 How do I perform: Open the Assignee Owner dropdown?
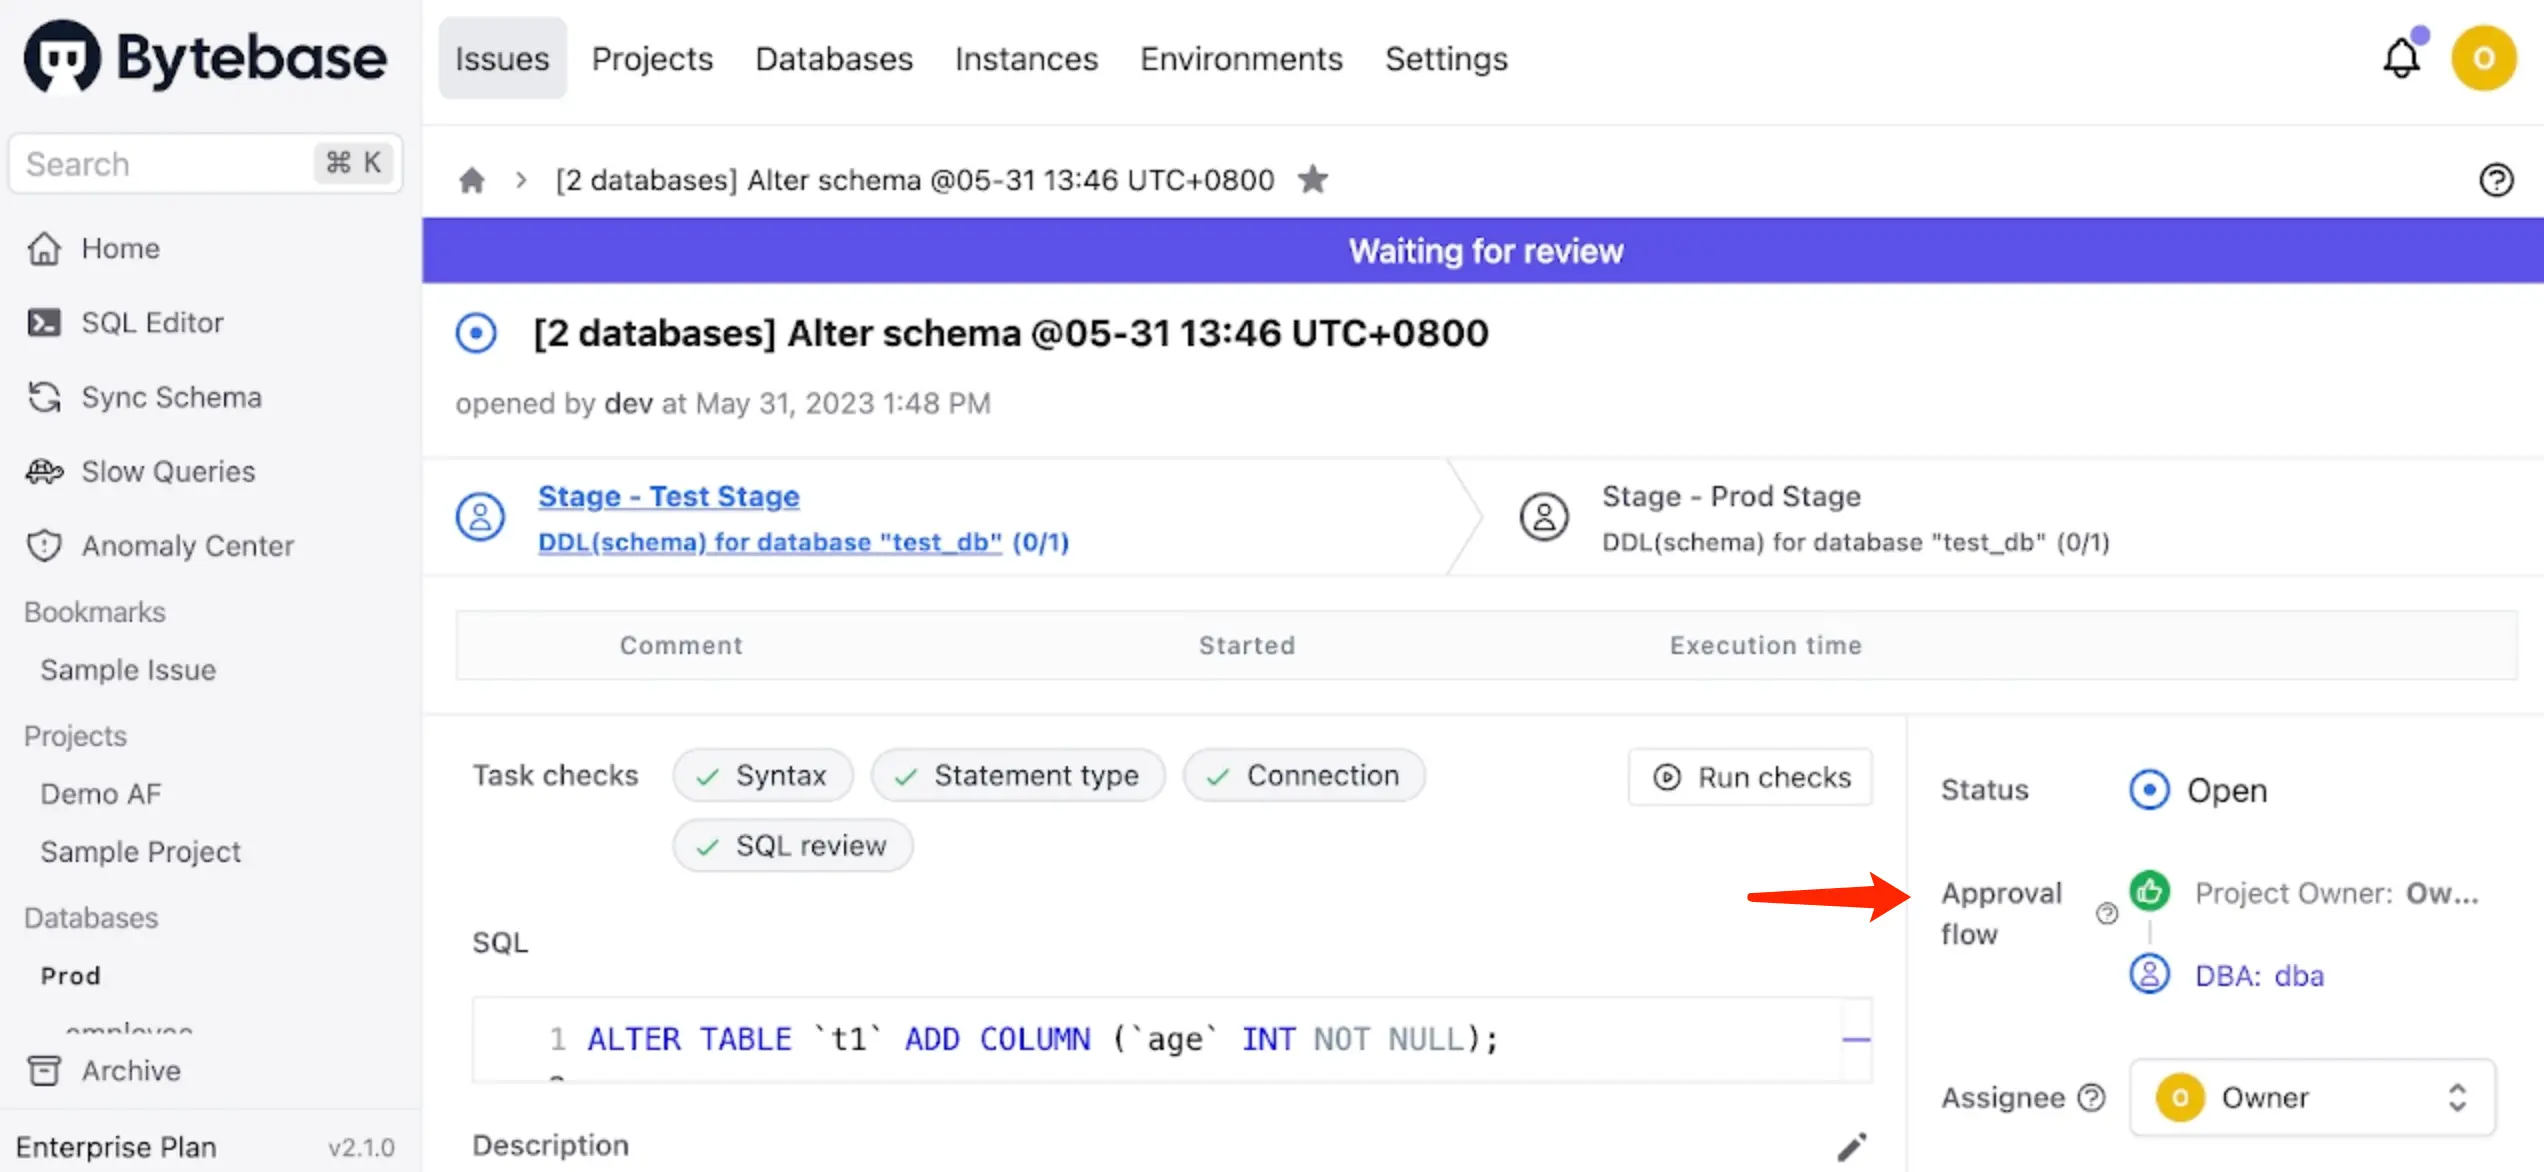point(2311,1097)
